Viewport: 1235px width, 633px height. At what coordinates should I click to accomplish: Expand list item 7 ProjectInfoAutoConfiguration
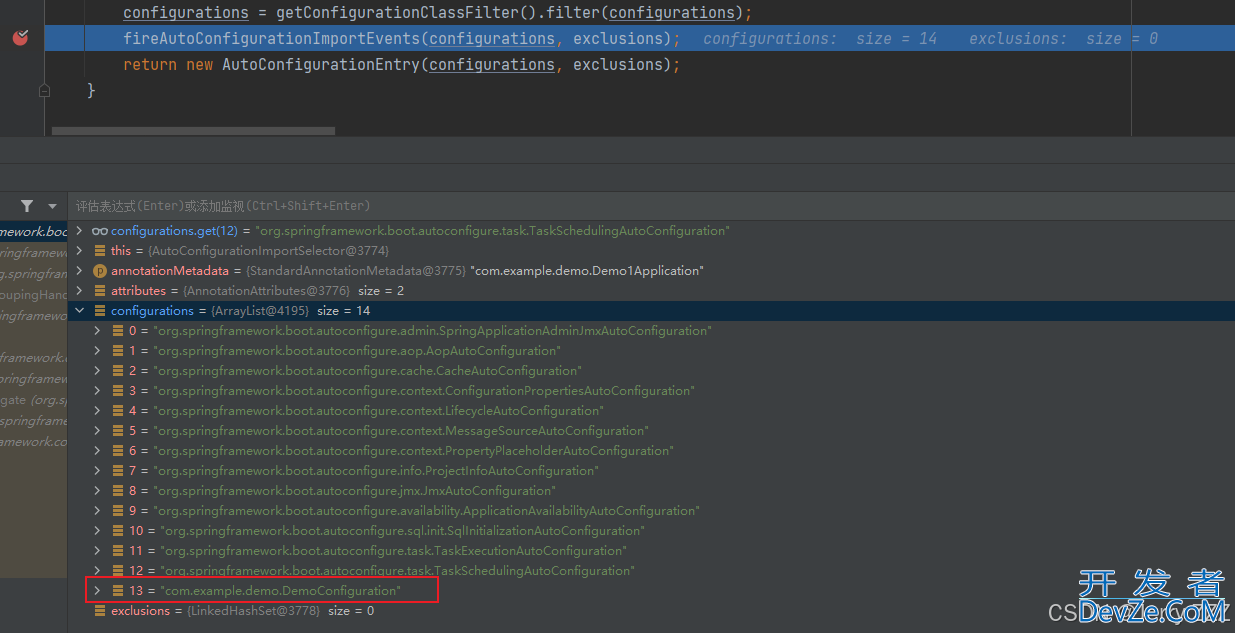point(97,471)
